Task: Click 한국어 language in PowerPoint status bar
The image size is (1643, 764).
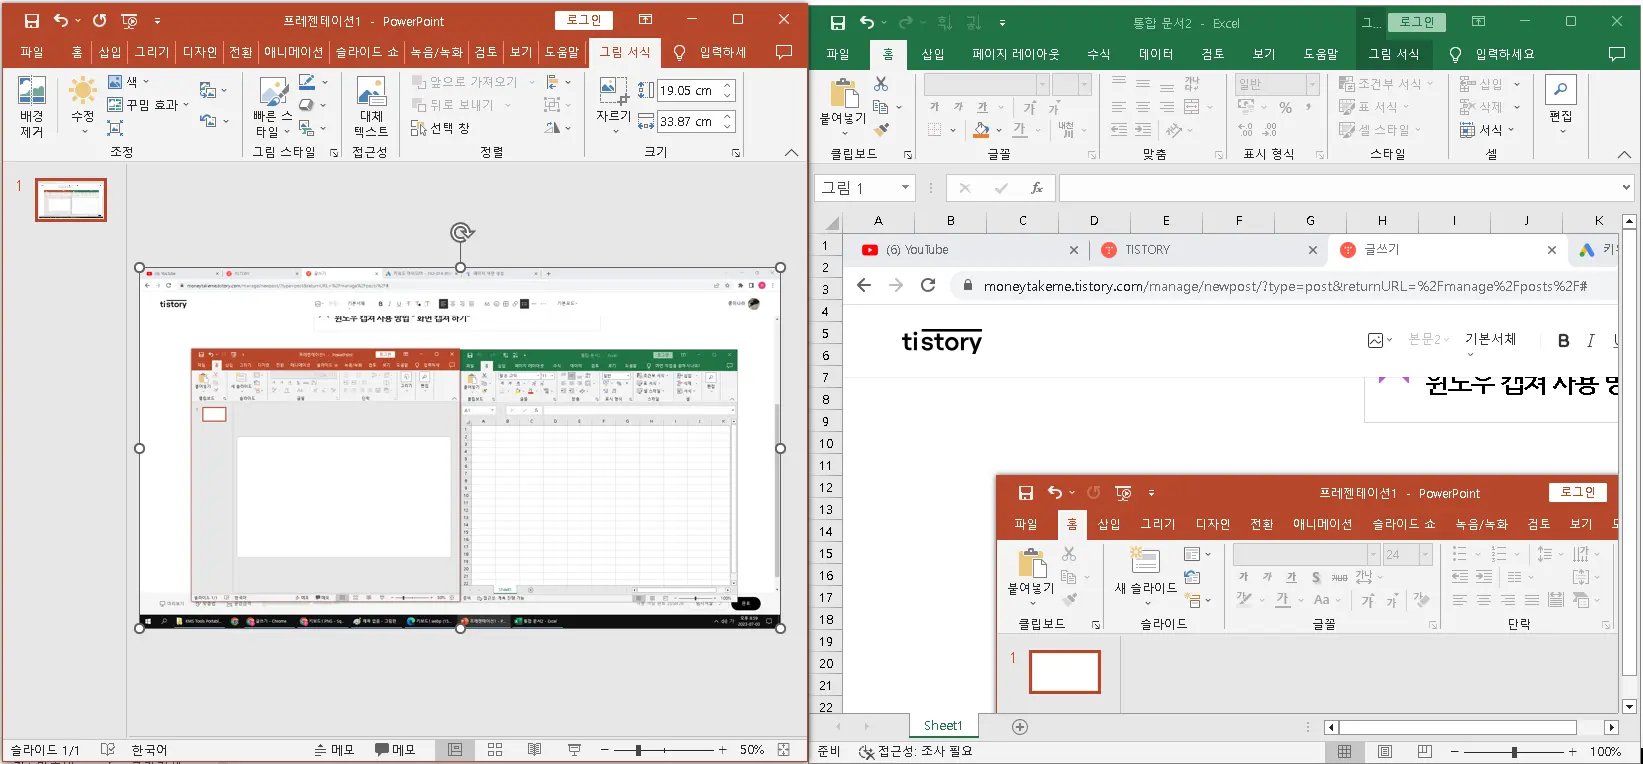Action: coord(149,750)
